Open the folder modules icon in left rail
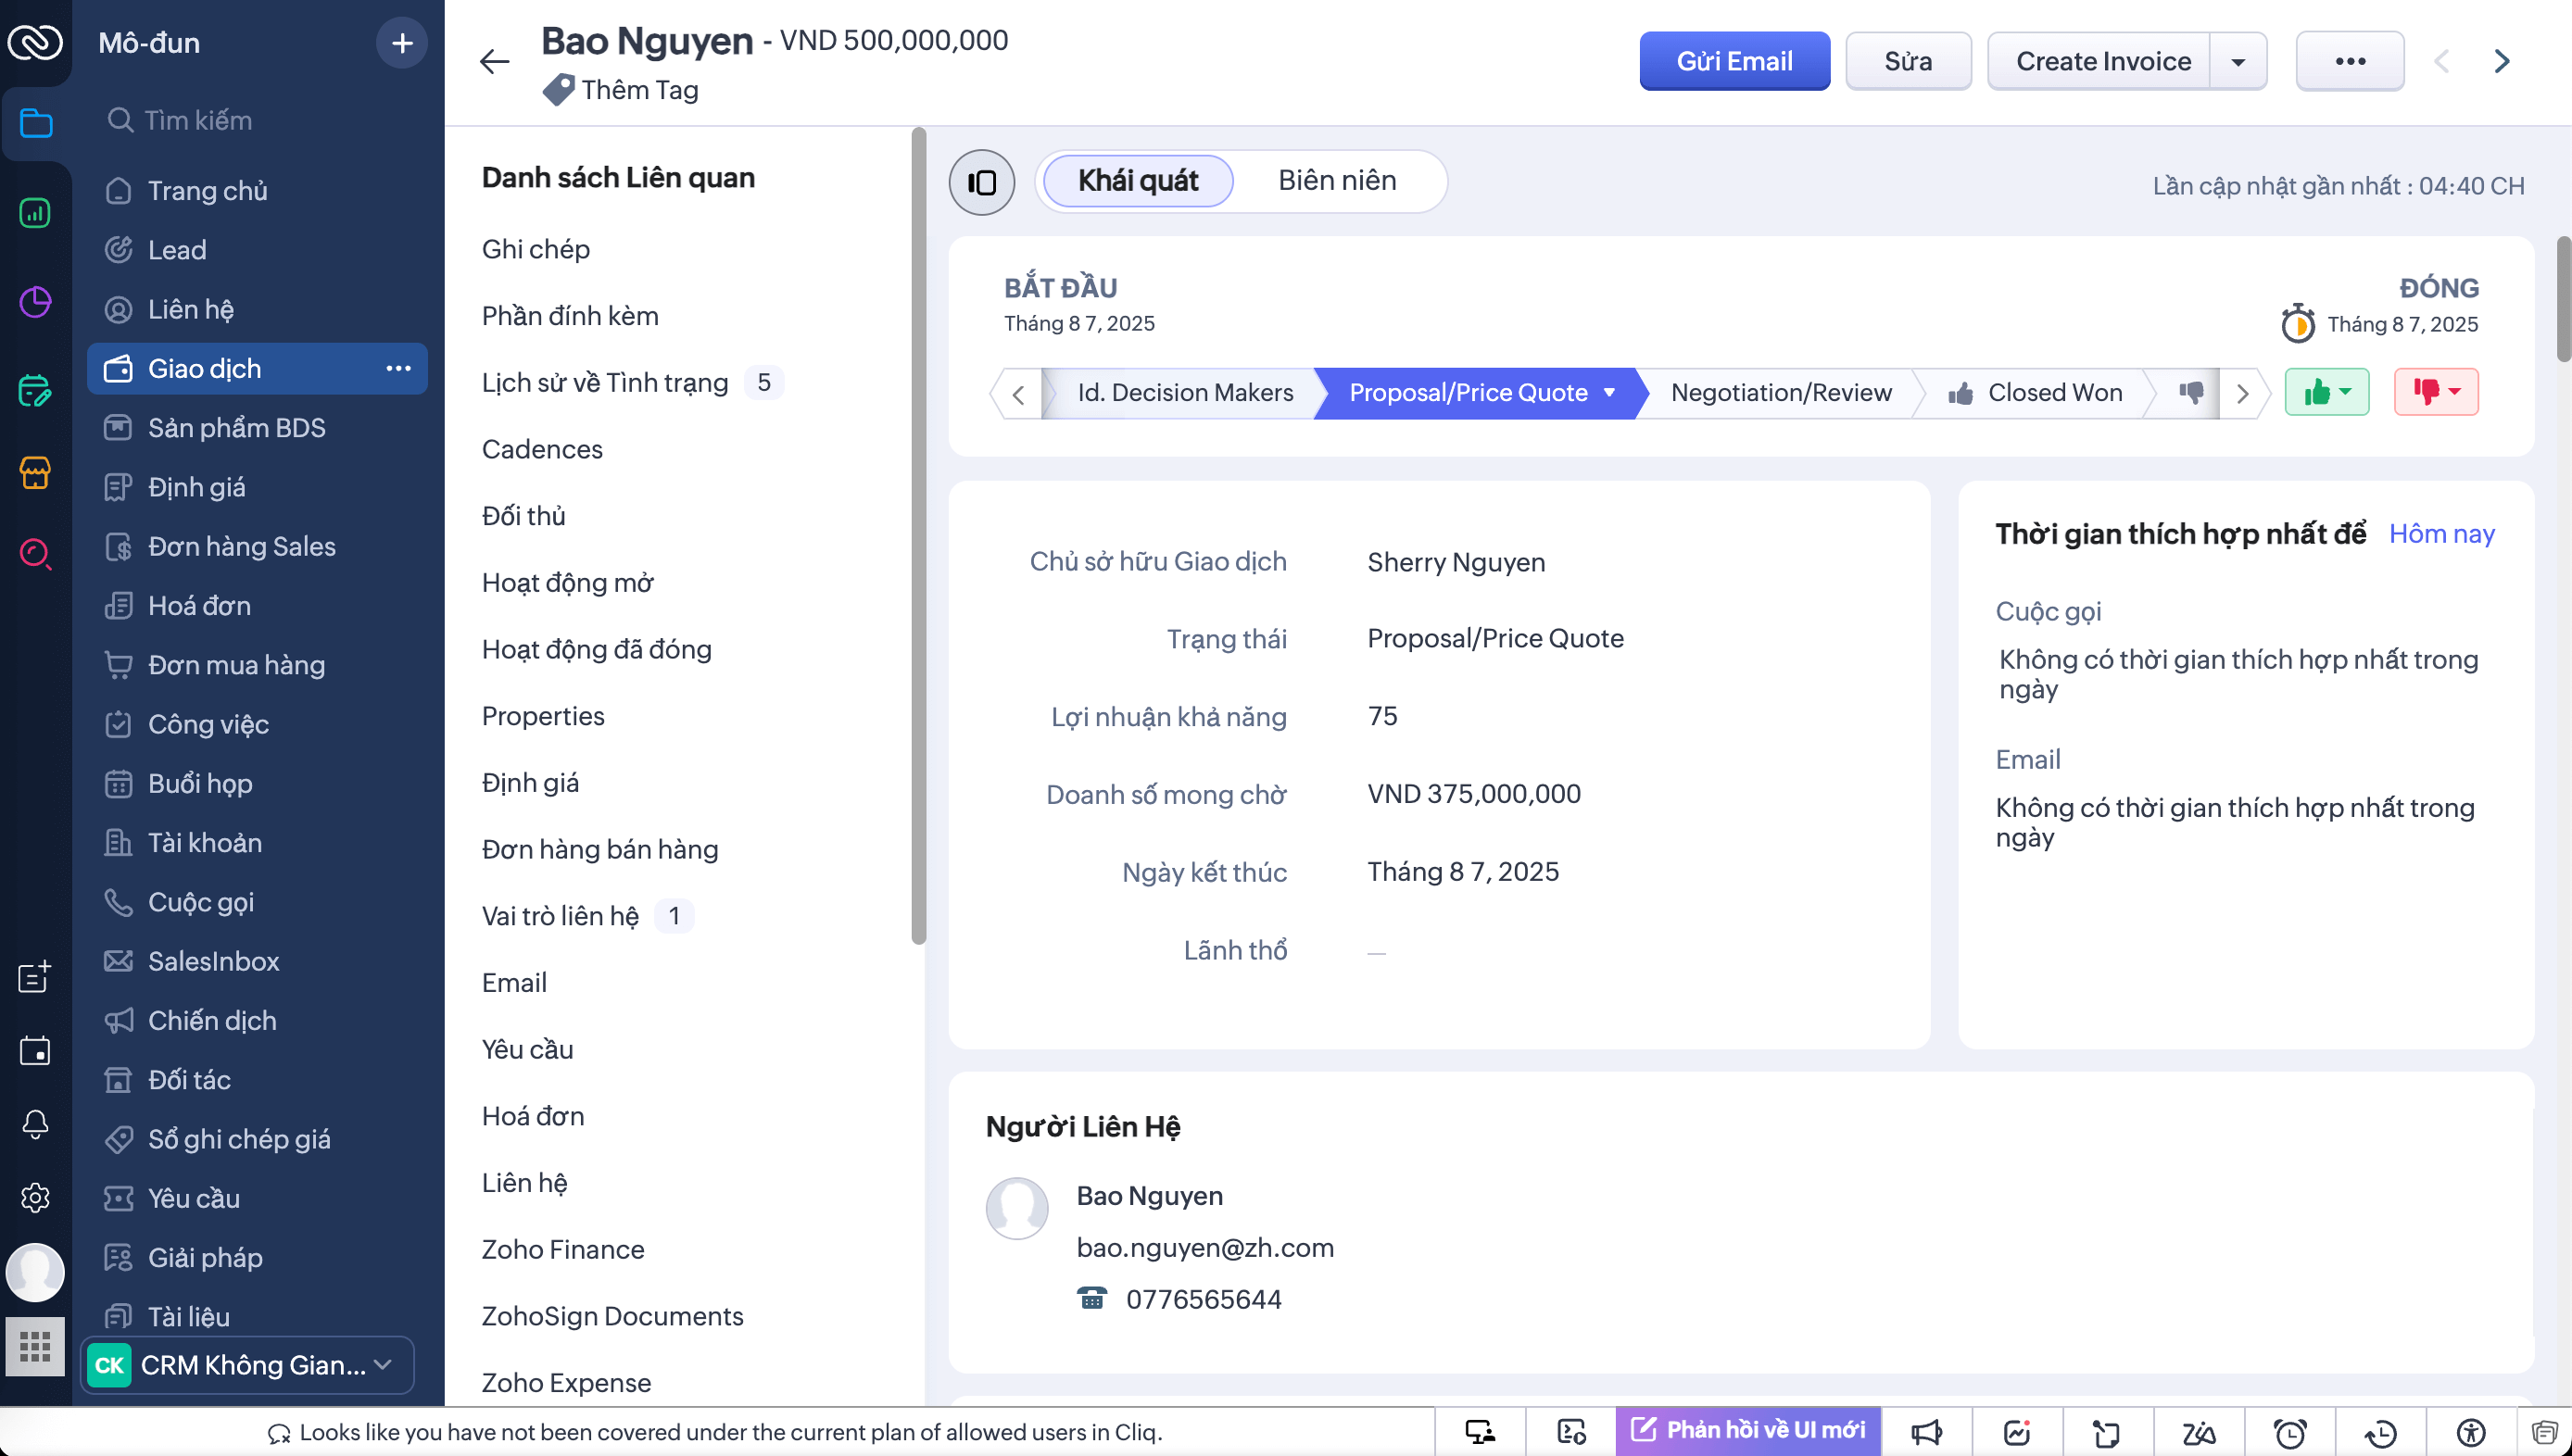The height and width of the screenshot is (1456, 2572). [x=36, y=123]
